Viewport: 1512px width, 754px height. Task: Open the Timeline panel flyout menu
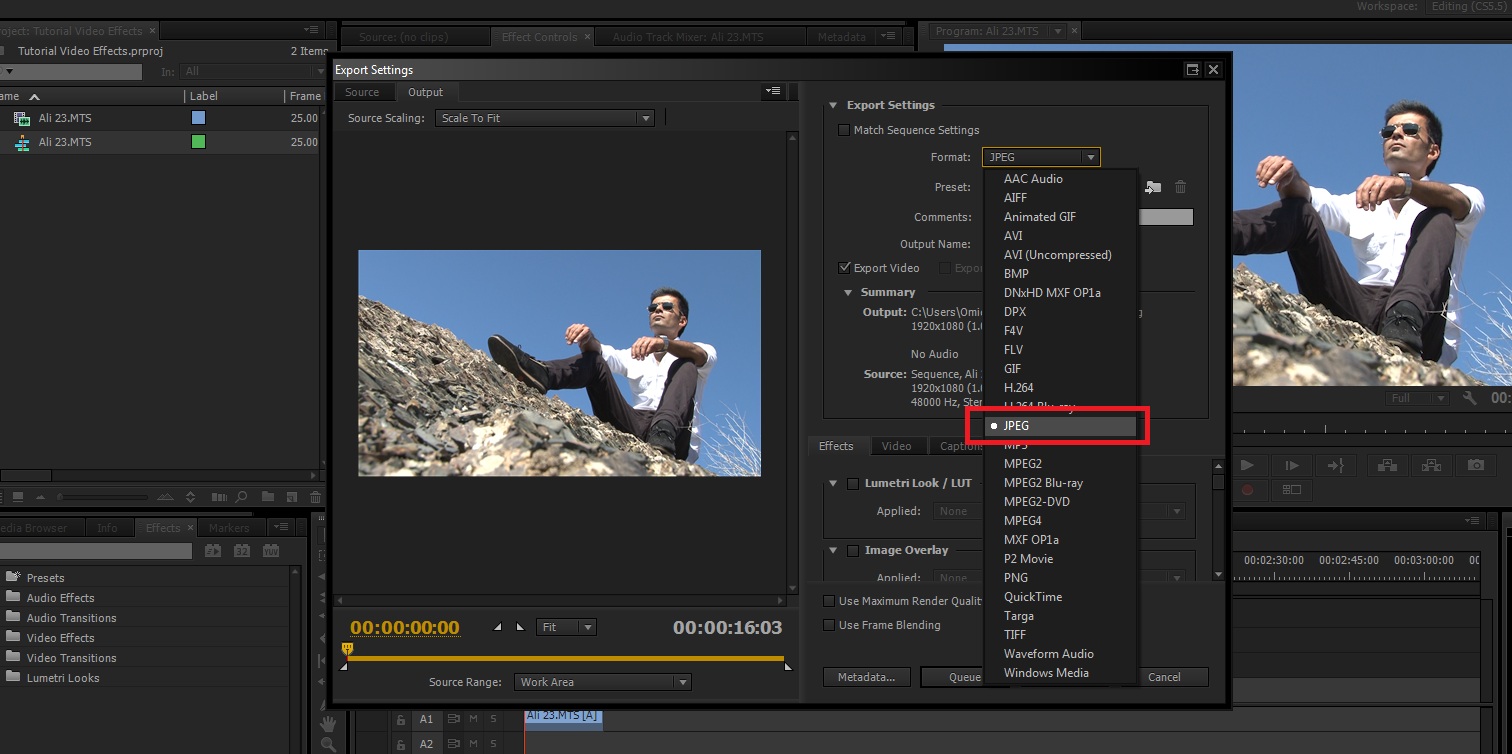[1471, 520]
